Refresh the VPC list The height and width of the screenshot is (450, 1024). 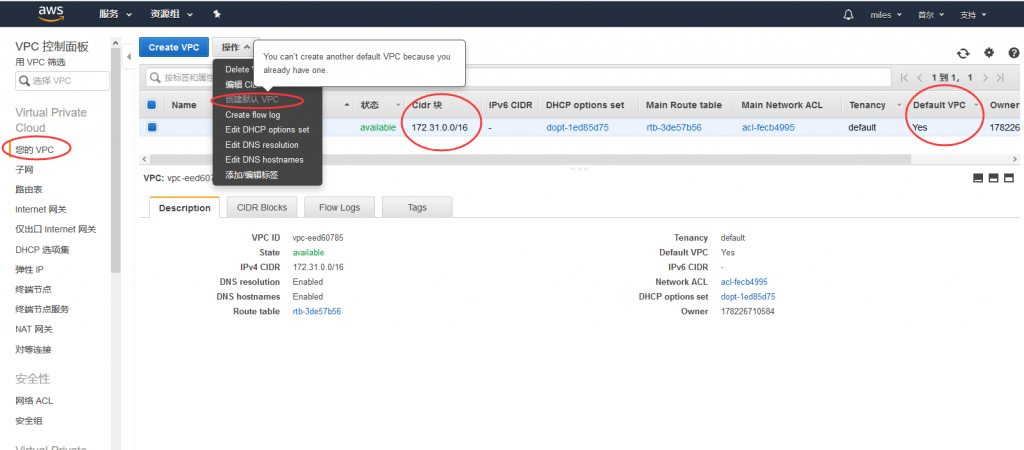963,53
